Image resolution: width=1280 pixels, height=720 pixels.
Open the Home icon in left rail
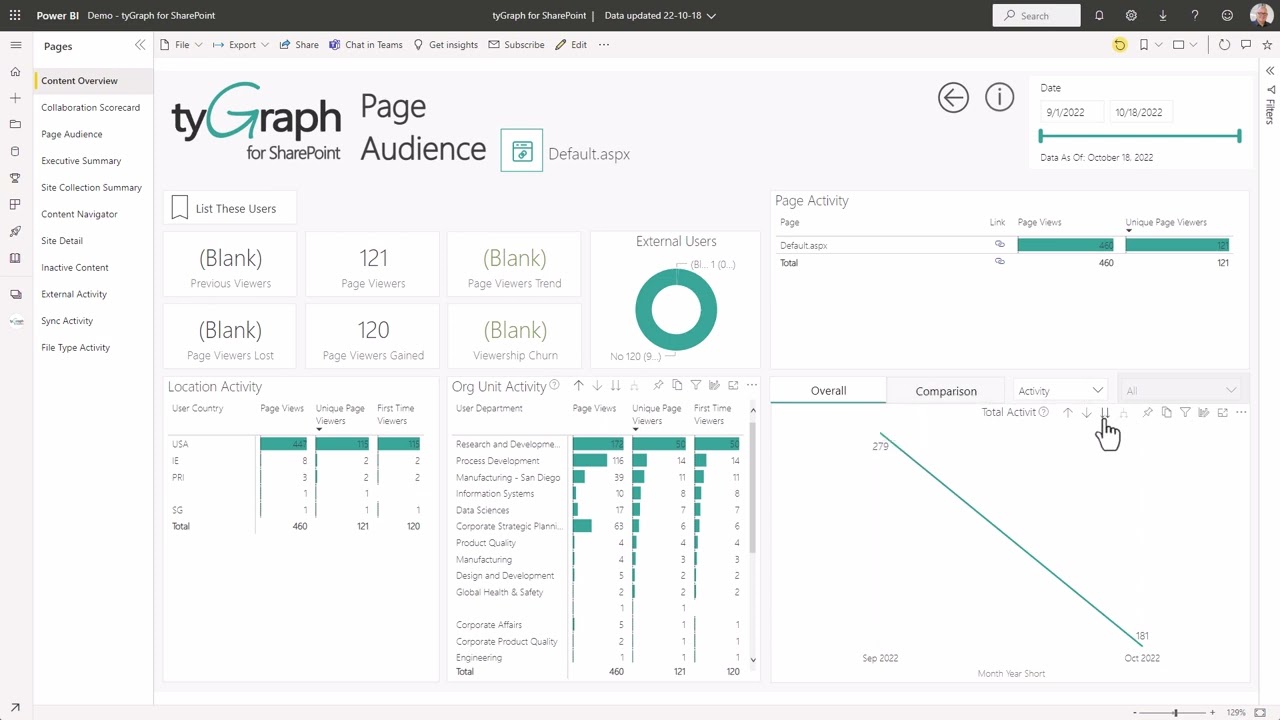click(x=15, y=72)
